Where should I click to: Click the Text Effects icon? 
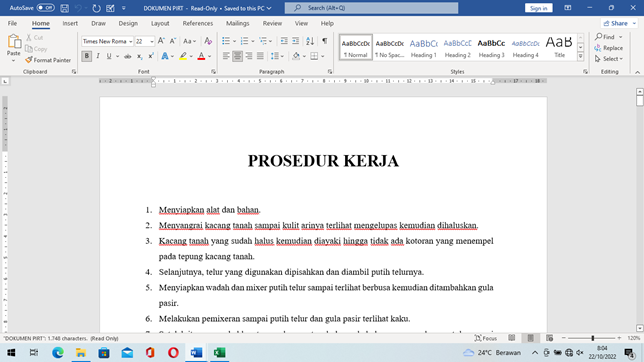coord(165,56)
